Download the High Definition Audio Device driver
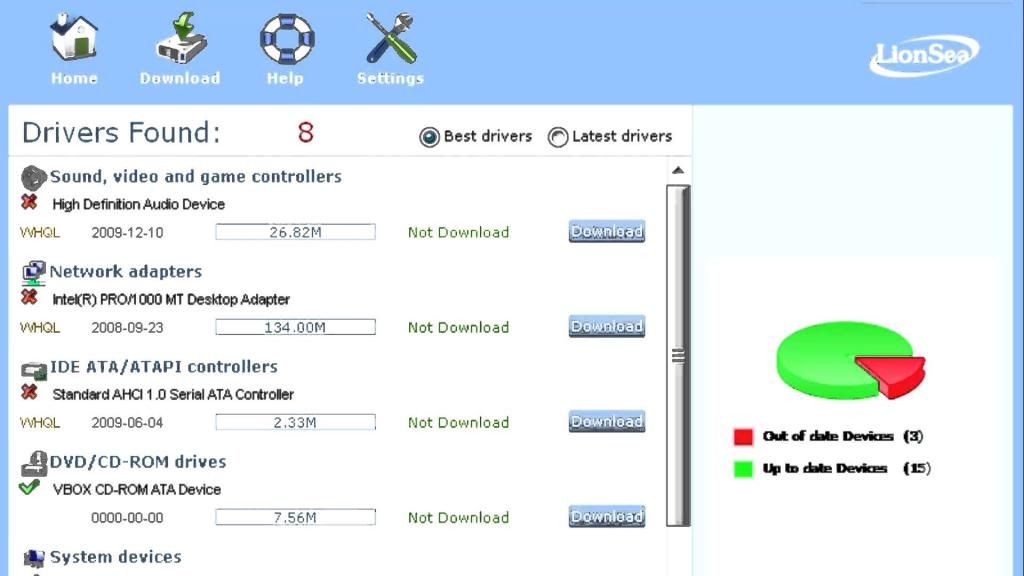The height and width of the screenshot is (576, 1024). [606, 232]
